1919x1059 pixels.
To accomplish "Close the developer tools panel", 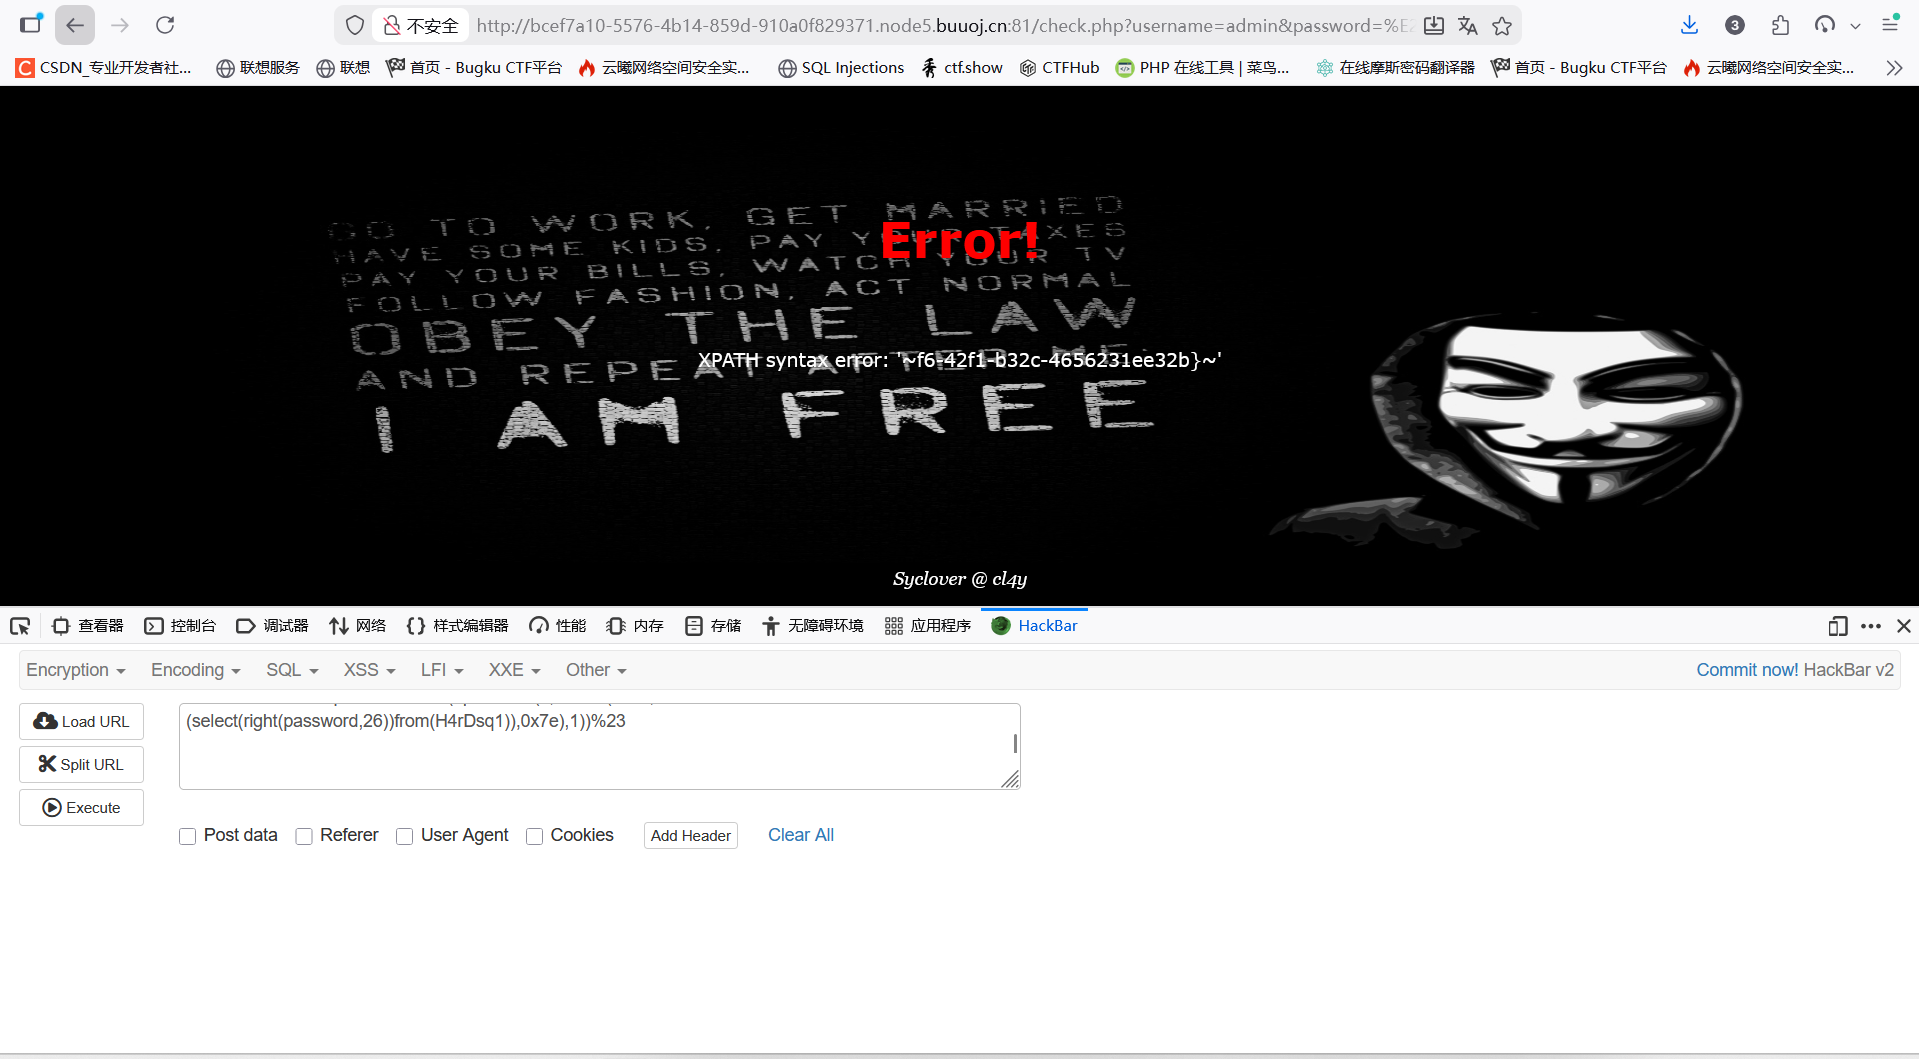I will (x=1904, y=626).
